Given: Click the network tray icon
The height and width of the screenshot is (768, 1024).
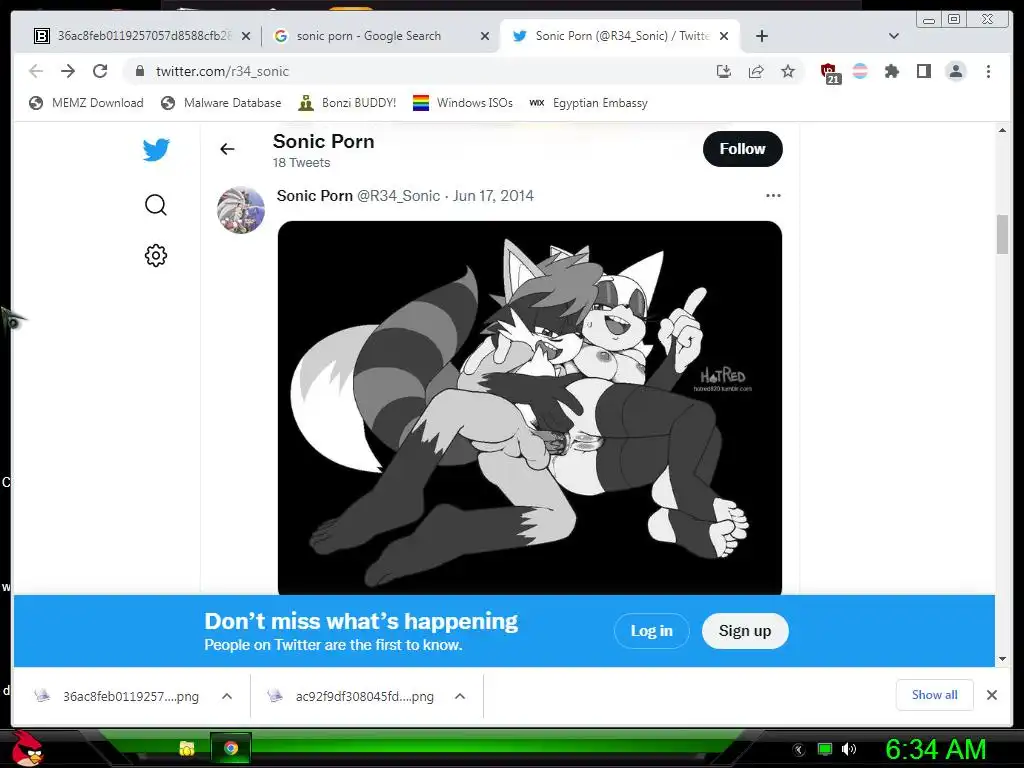Looking at the screenshot, I should click(x=825, y=749).
